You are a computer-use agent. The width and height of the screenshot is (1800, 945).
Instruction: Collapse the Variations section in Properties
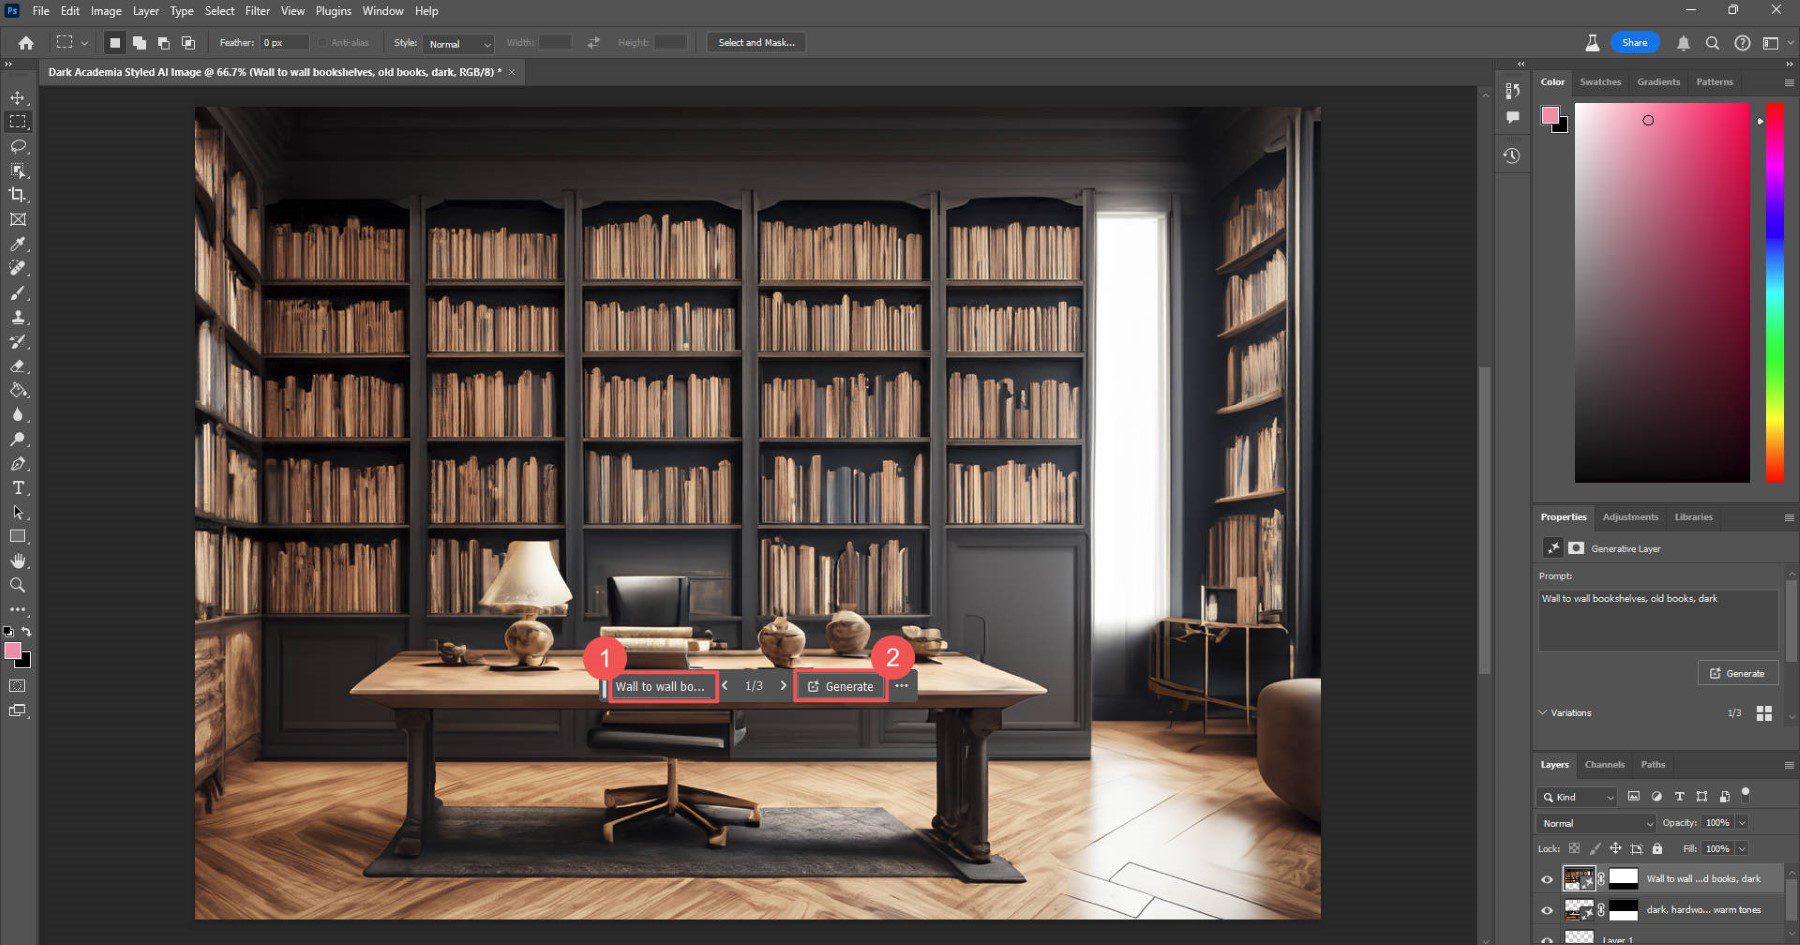(x=1543, y=712)
